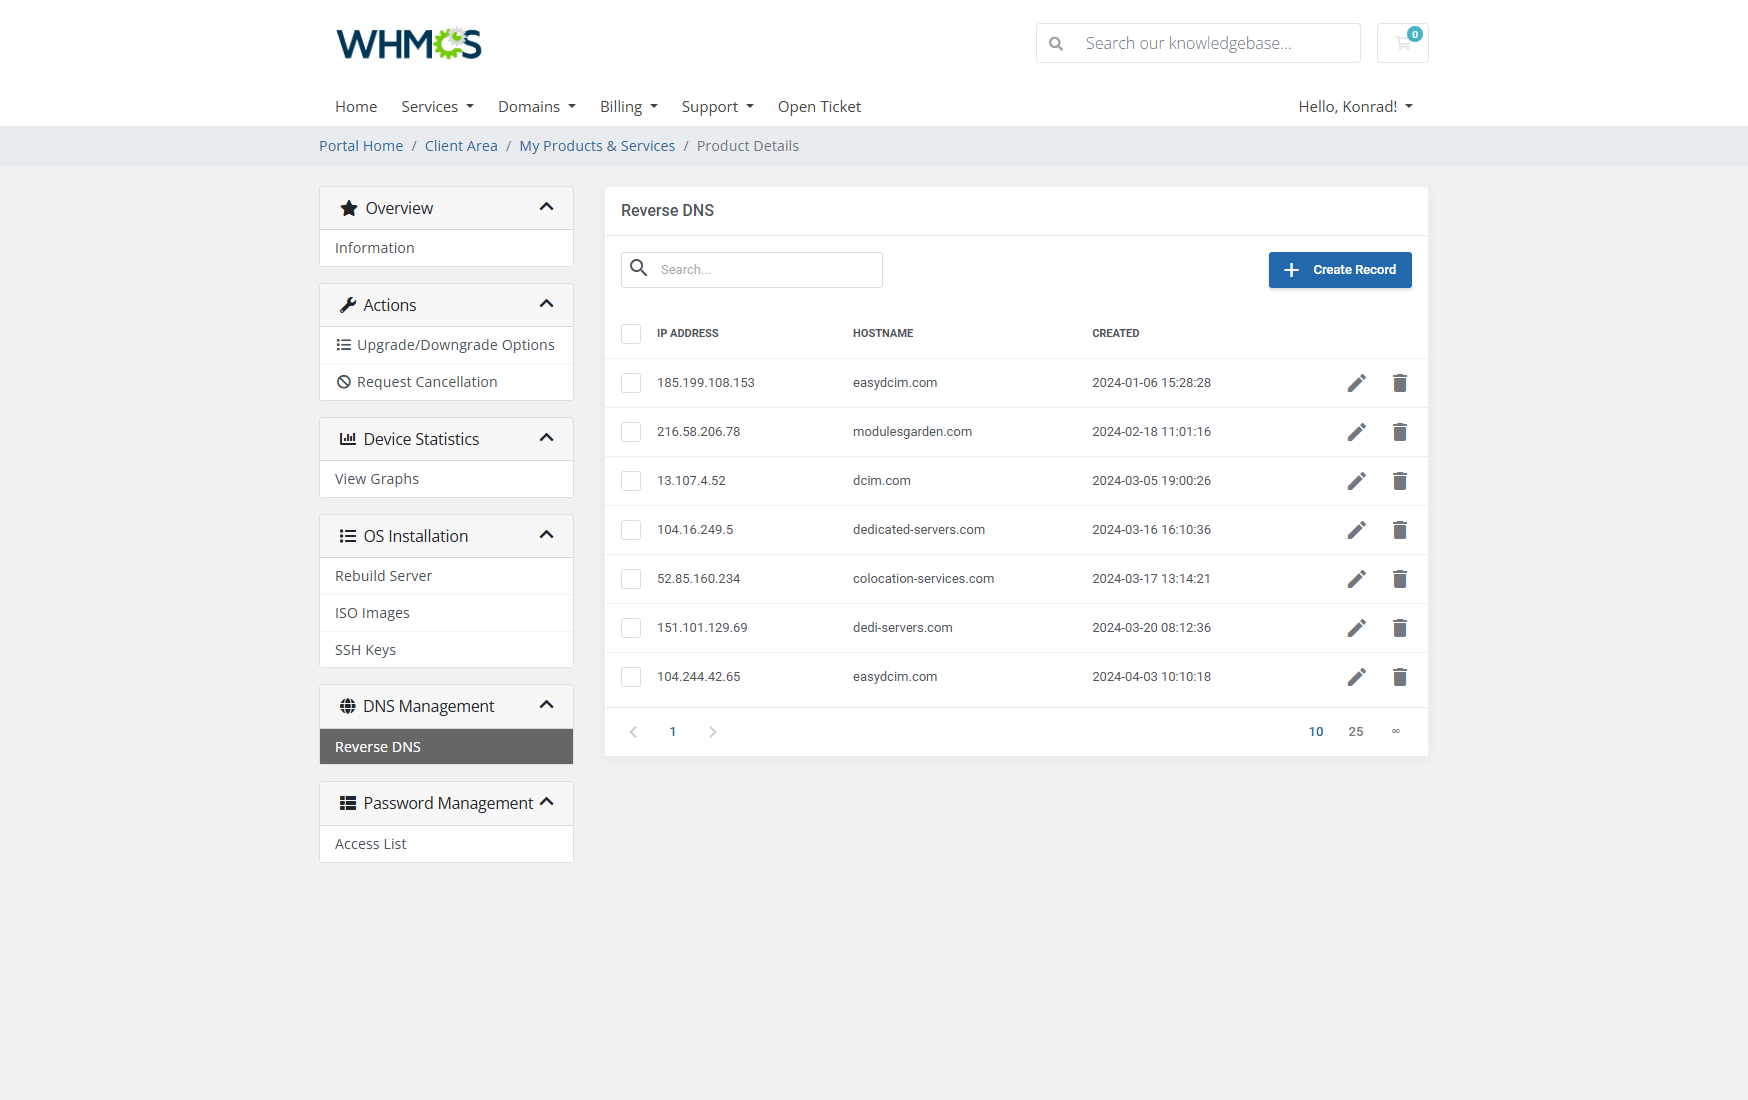Toggle the select-all checkbox in table header
This screenshot has width=1748, height=1100.
pyautogui.click(x=631, y=334)
